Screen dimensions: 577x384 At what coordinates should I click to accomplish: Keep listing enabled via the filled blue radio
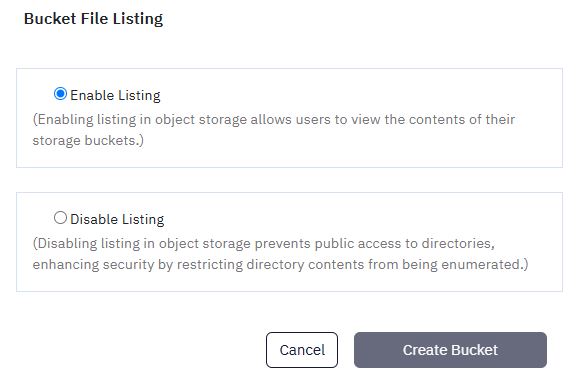60,94
